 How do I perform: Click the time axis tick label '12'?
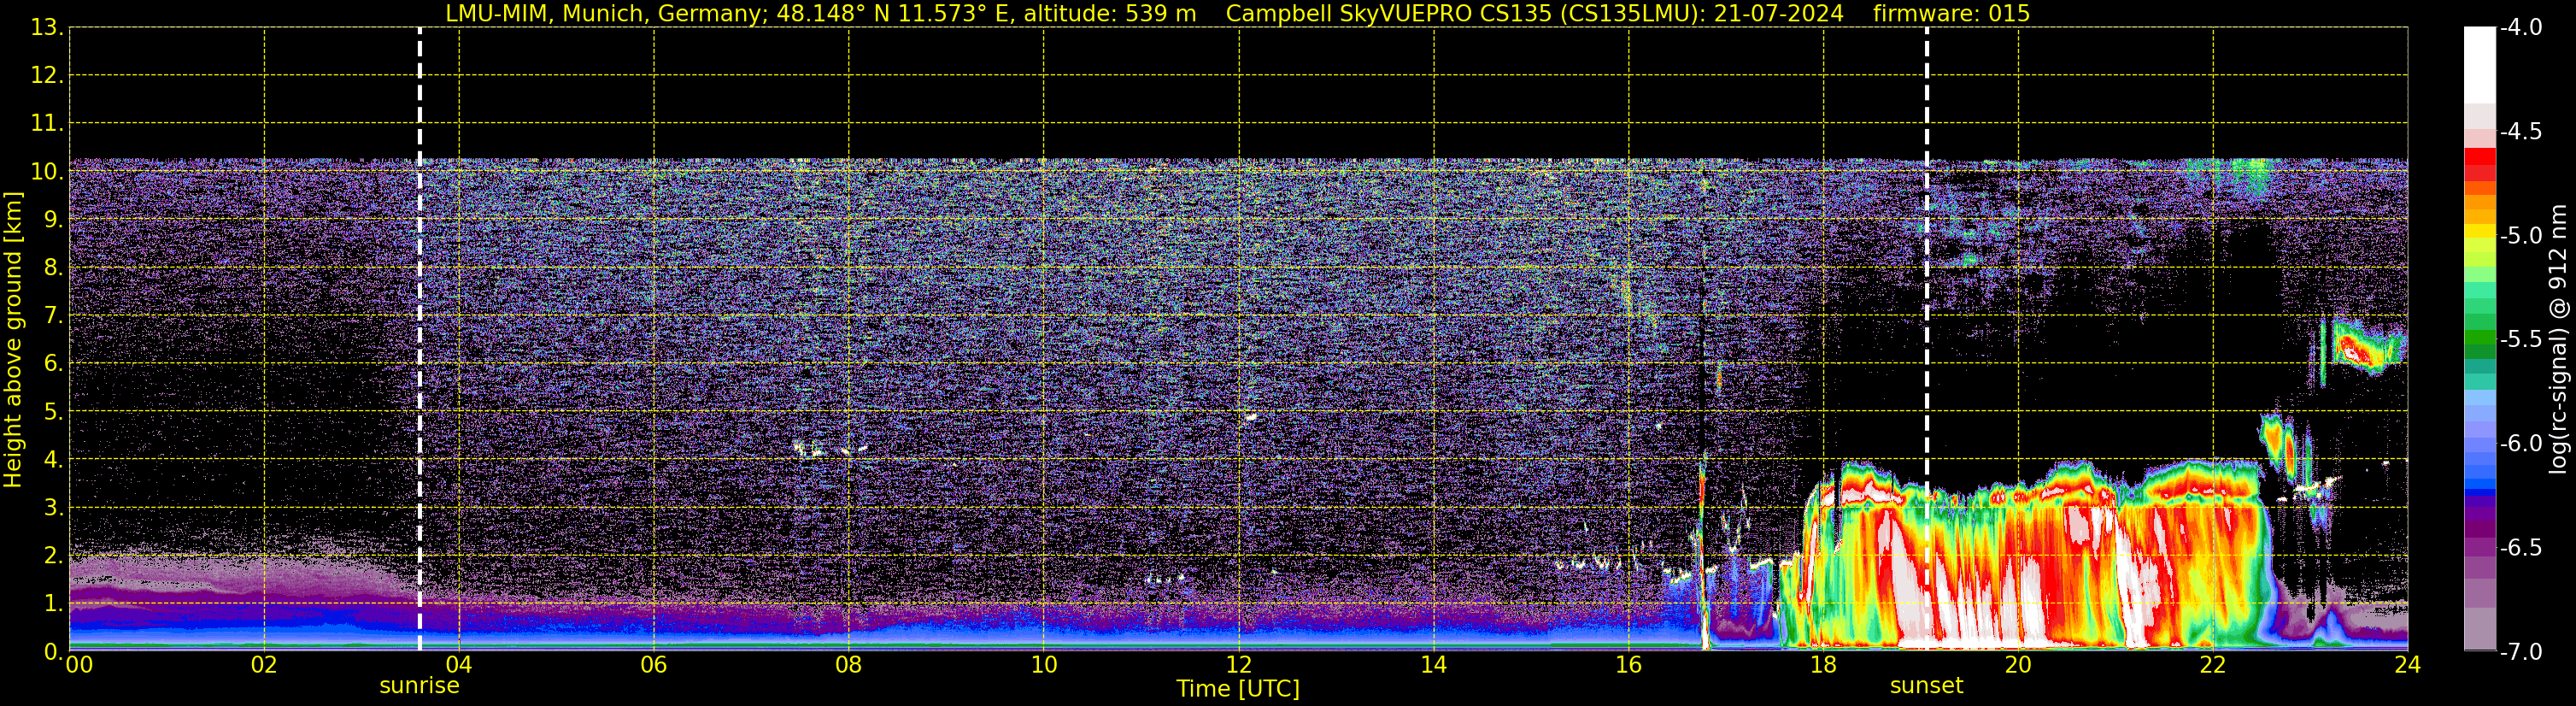coord(1238,665)
